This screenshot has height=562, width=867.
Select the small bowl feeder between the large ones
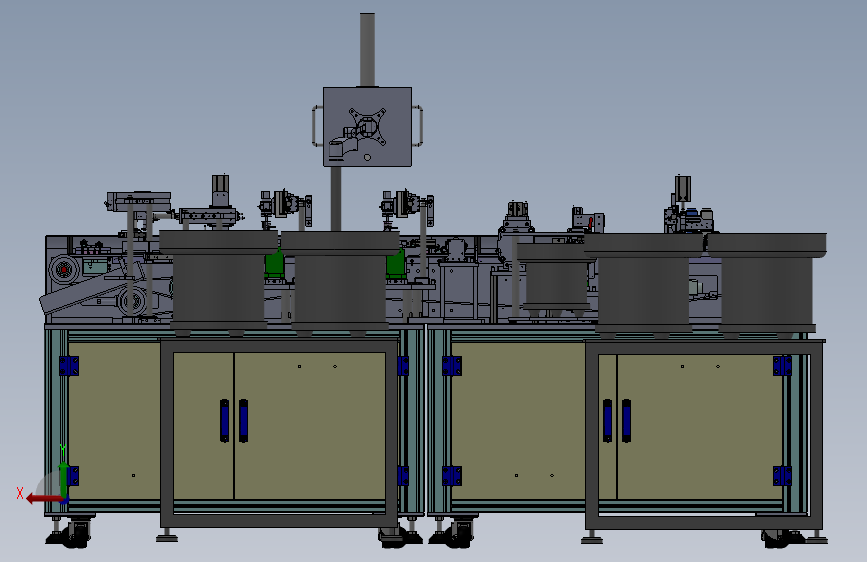click(x=556, y=279)
